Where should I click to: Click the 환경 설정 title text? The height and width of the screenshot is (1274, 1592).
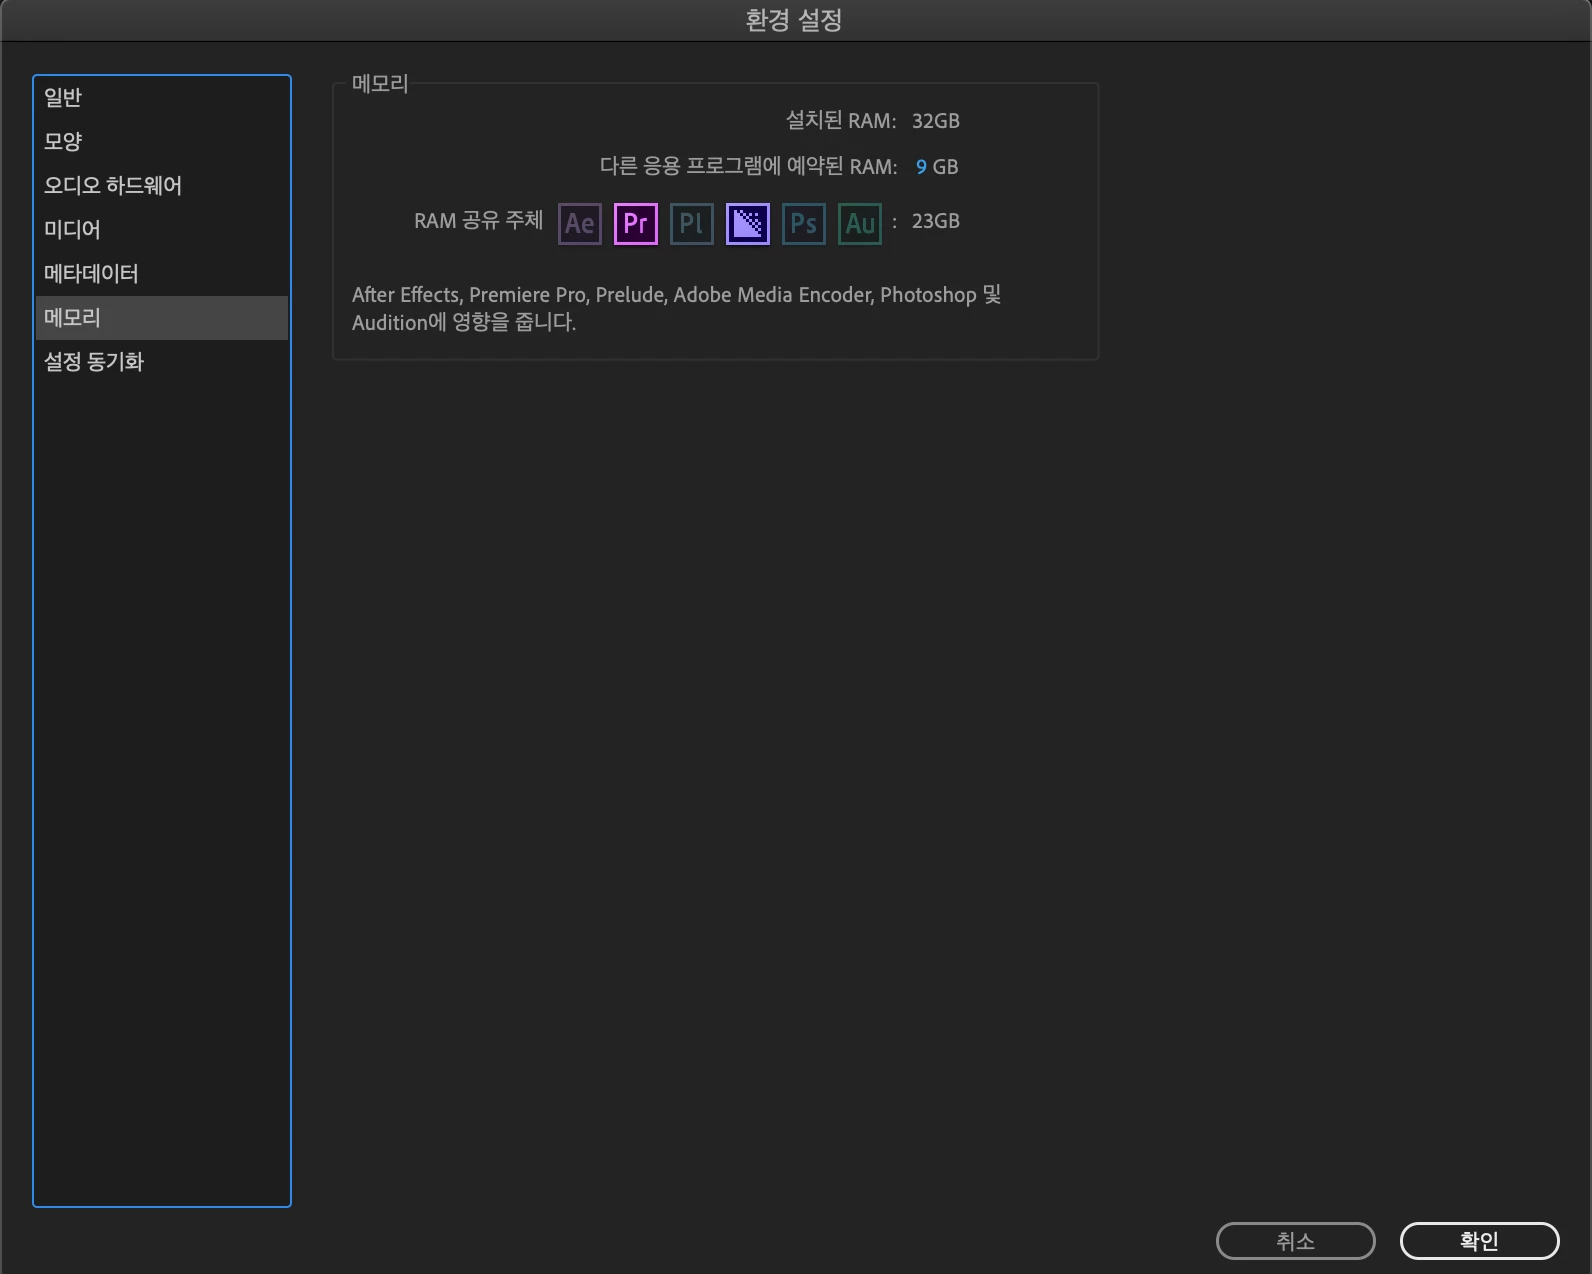point(794,20)
